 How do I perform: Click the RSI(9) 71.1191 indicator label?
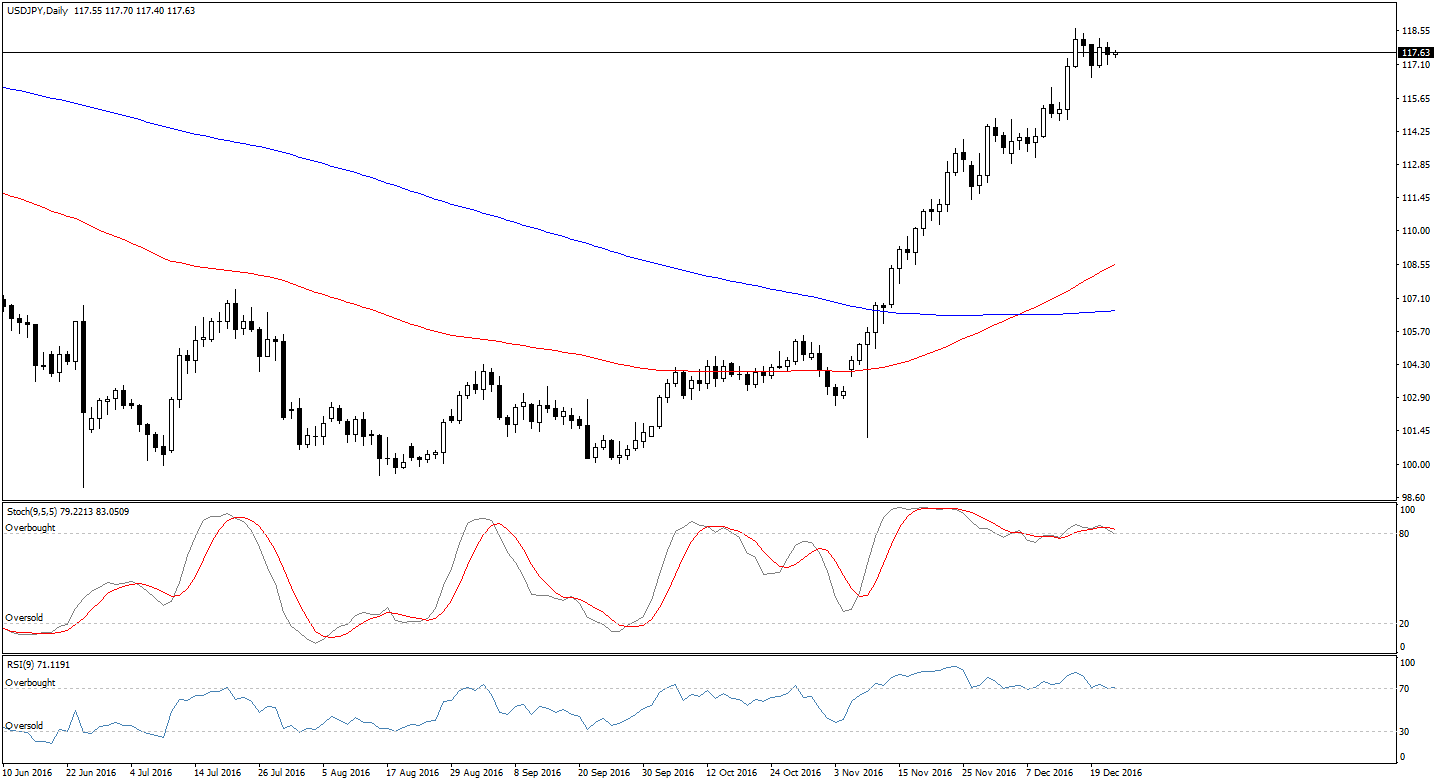(38, 664)
